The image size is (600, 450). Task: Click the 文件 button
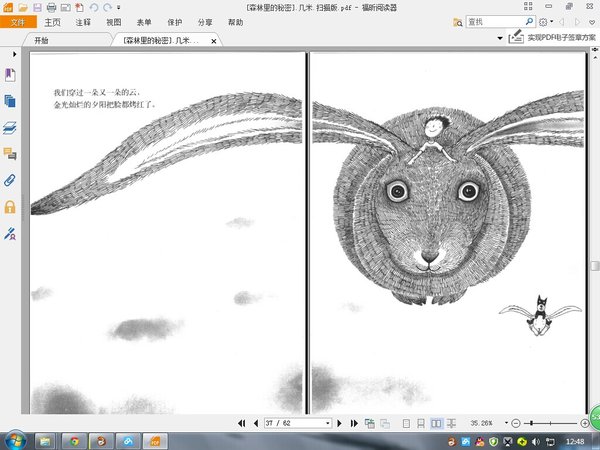(17, 21)
